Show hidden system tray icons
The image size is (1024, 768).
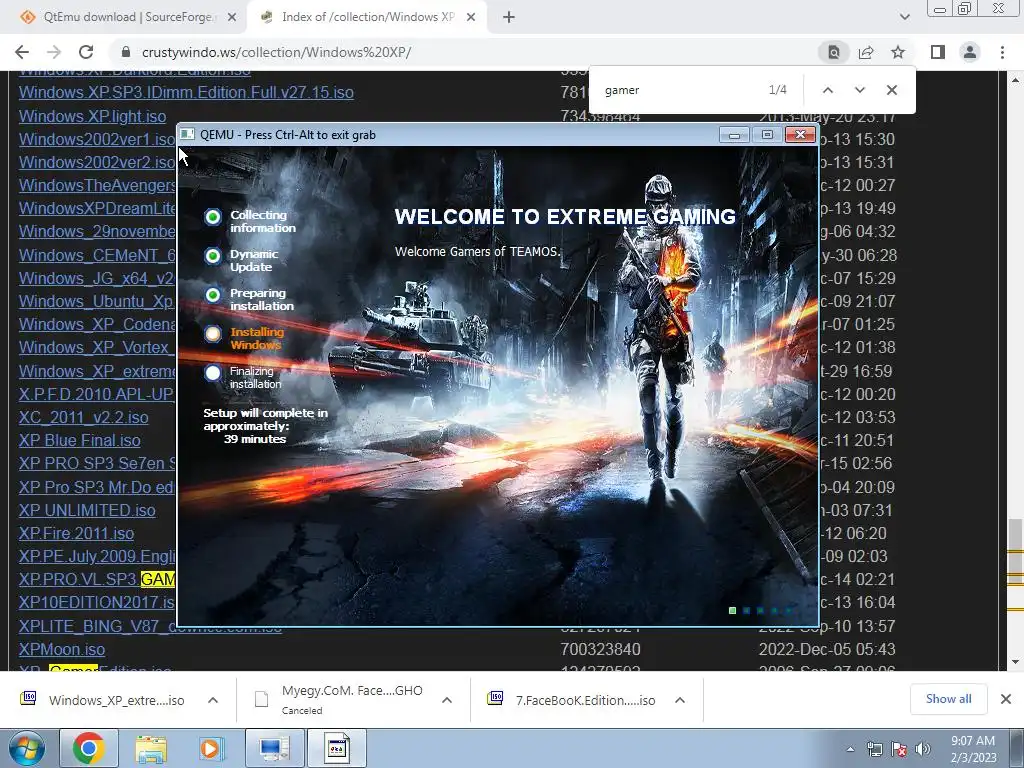850,750
